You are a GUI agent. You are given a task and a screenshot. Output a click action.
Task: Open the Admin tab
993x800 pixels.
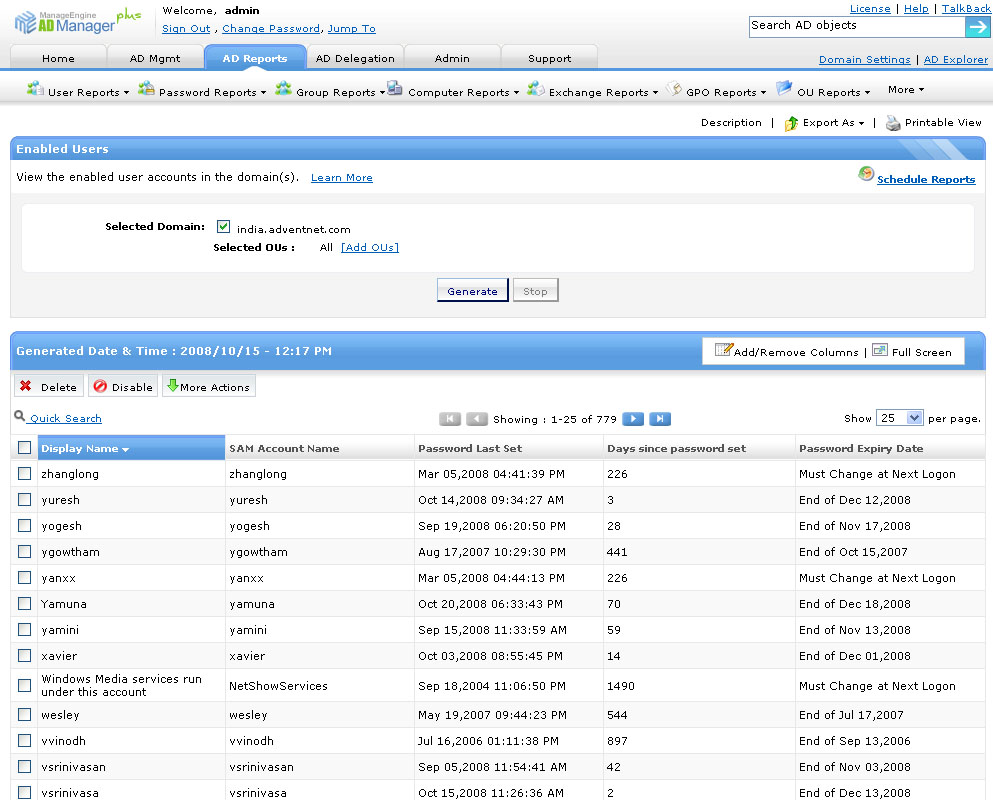[452, 58]
